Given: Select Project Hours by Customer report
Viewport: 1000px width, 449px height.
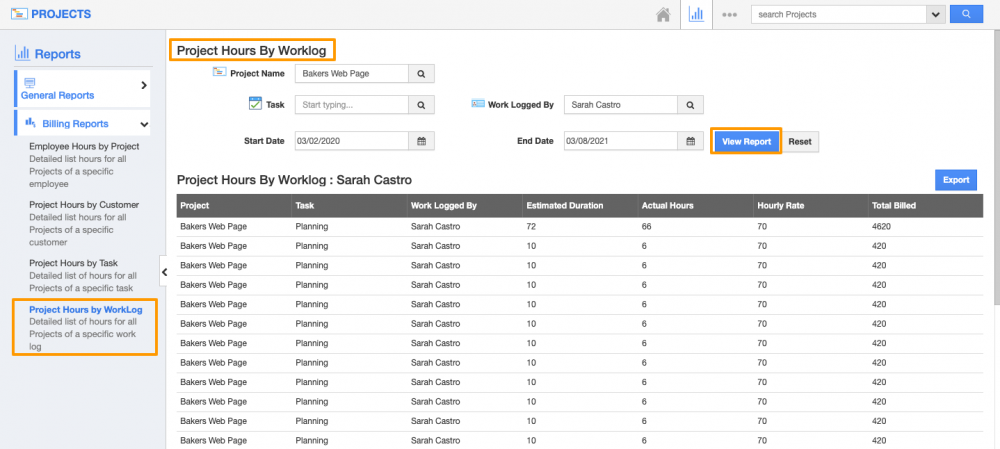Looking at the screenshot, I should [x=84, y=205].
